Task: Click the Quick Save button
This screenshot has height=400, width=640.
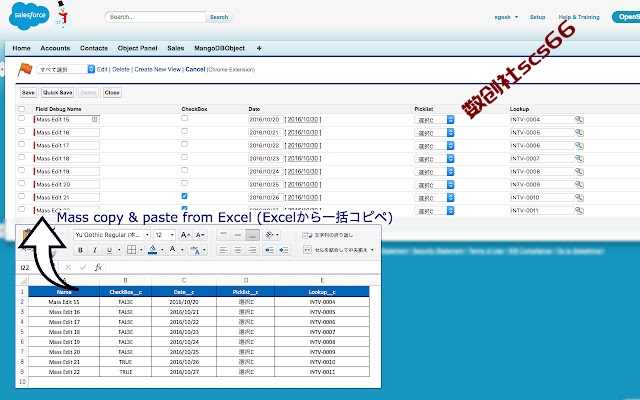Action: tap(58, 93)
